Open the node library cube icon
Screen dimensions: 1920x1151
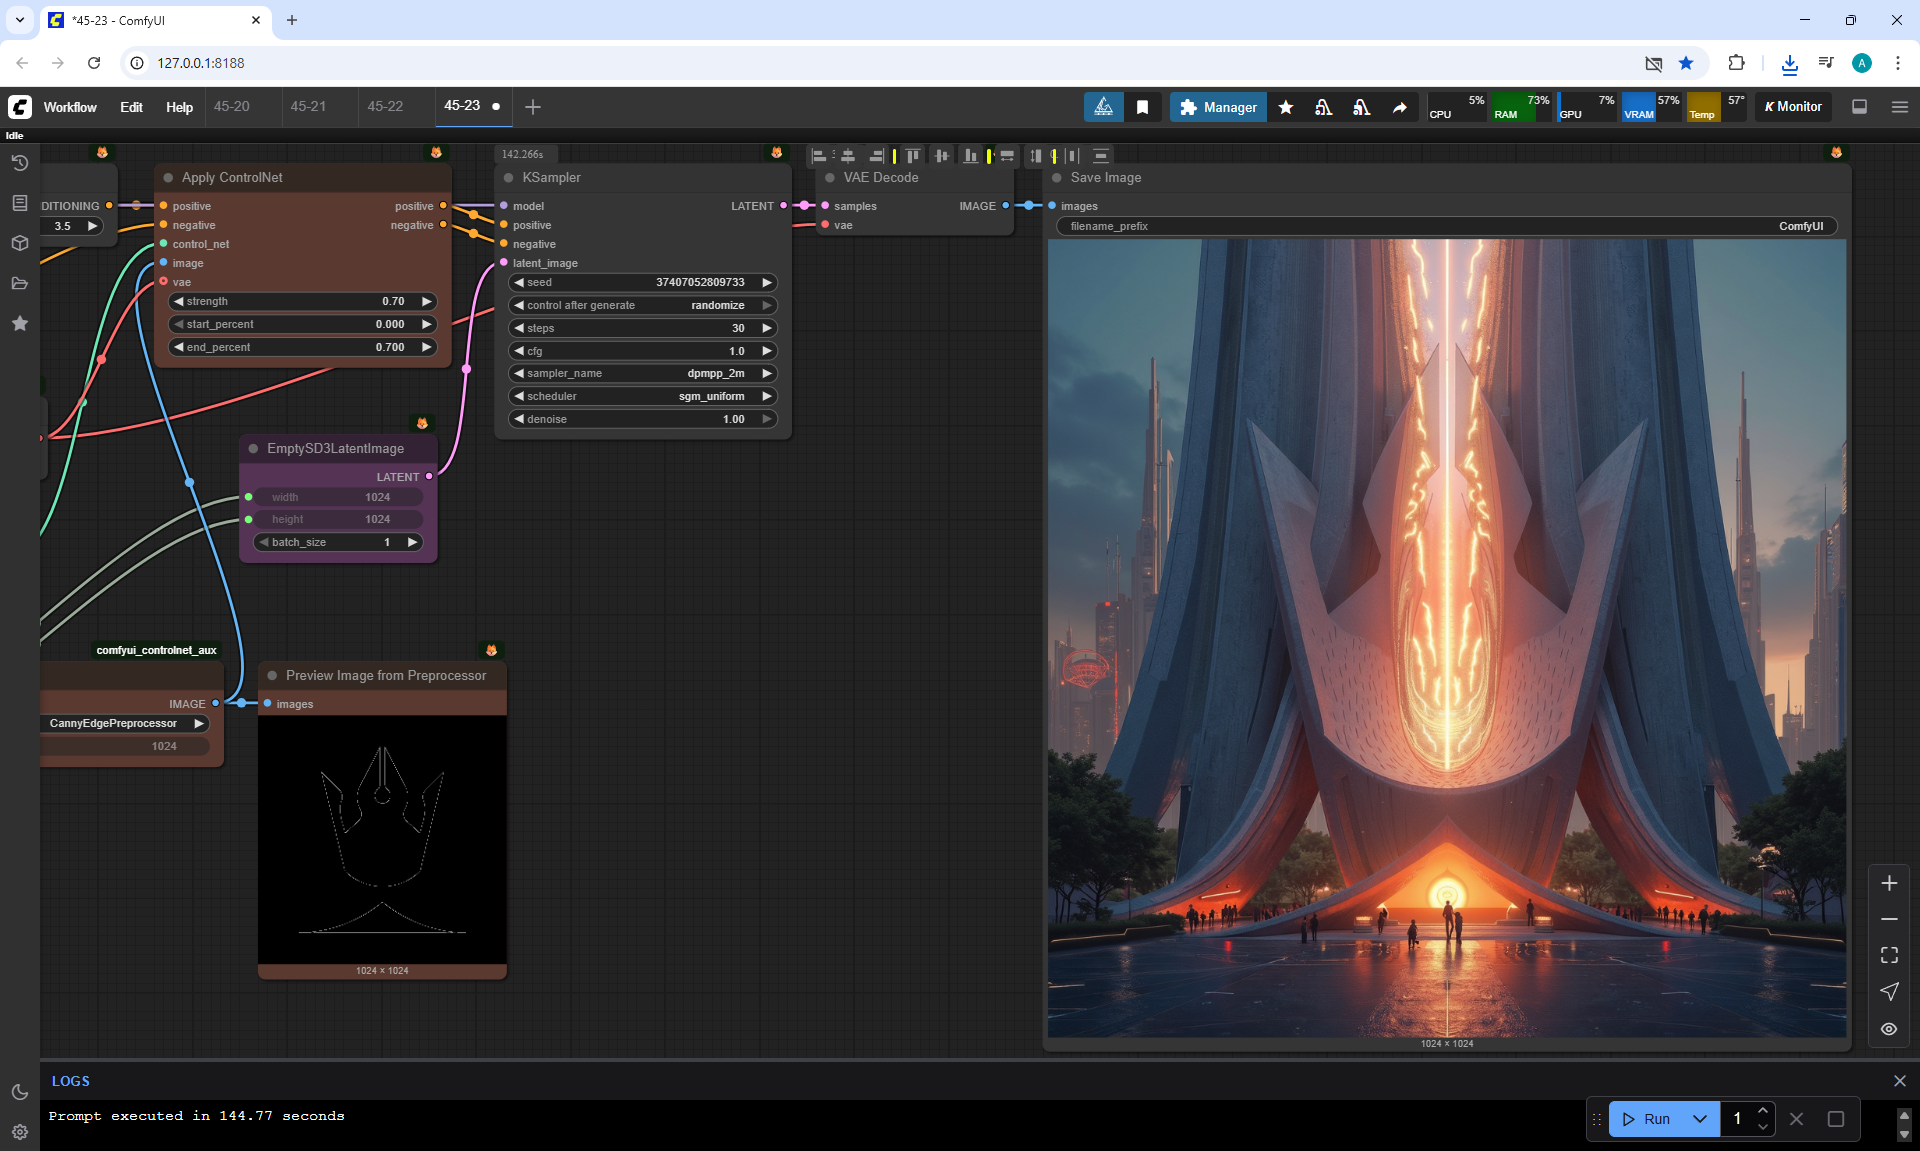tap(19, 243)
